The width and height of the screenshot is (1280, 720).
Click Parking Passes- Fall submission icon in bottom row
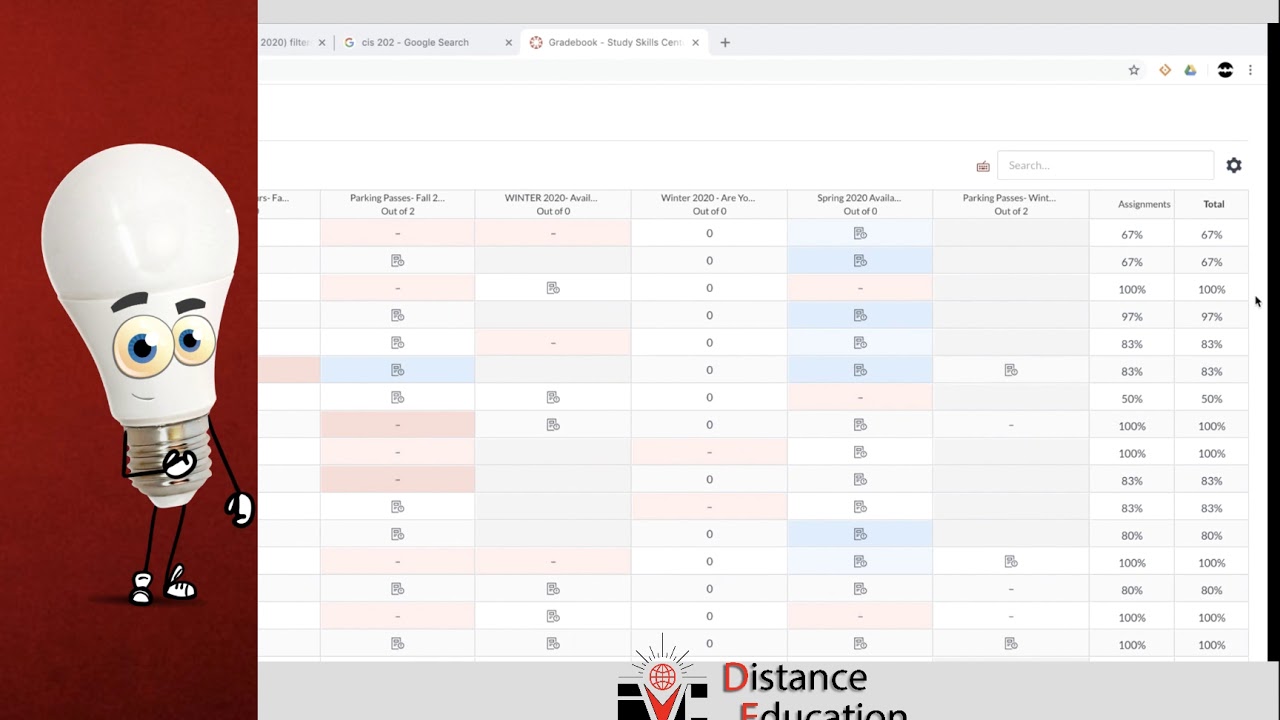(397, 644)
